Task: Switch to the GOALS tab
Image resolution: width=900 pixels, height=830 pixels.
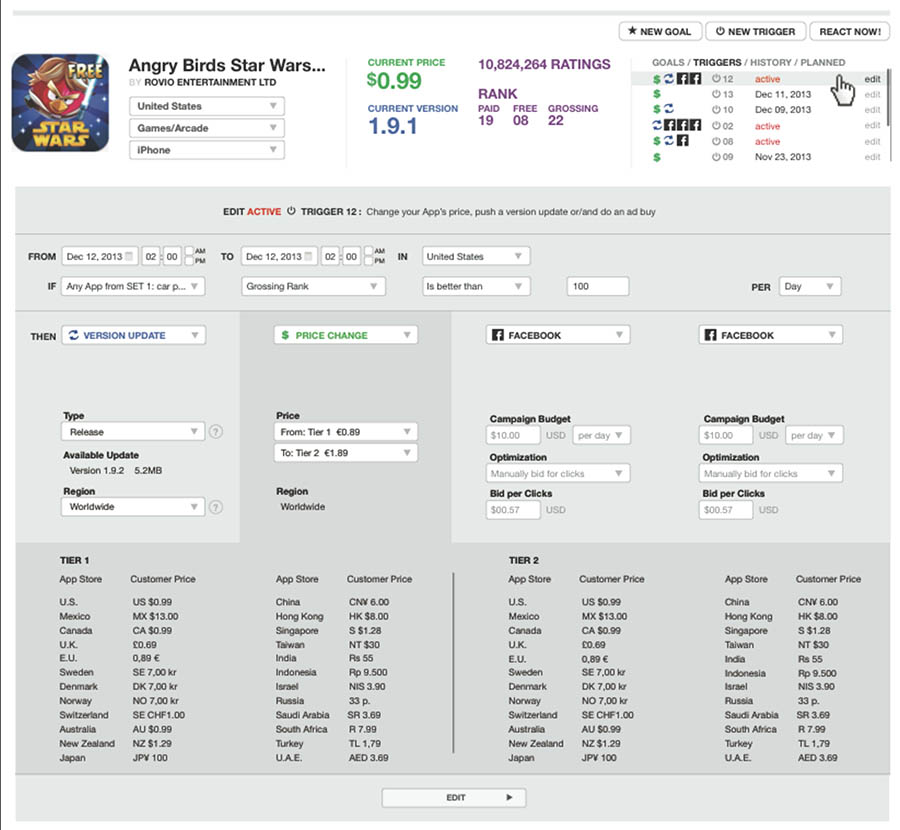Action: click(668, 62)
